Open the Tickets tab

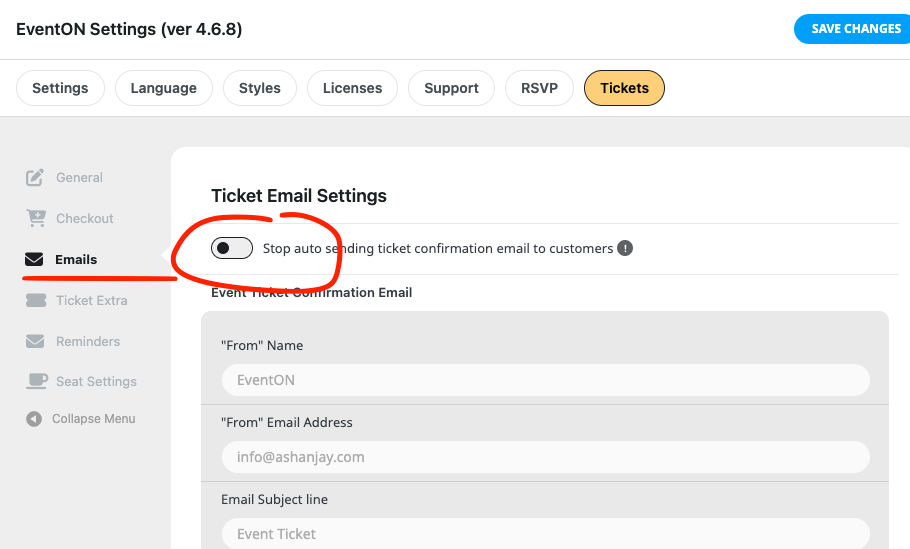pyautogui.click(x=624, y=88)
